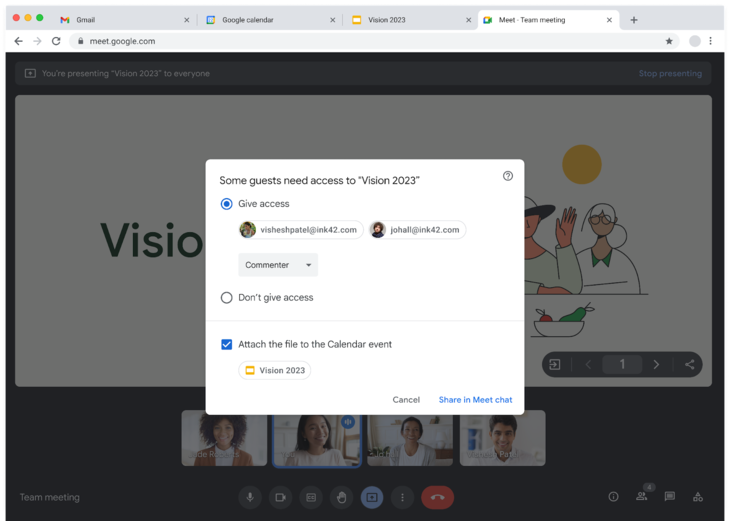729x525 pixels.
Task: Select the Give access radio button
Action: pyautogui.click(x=226, y=204)
